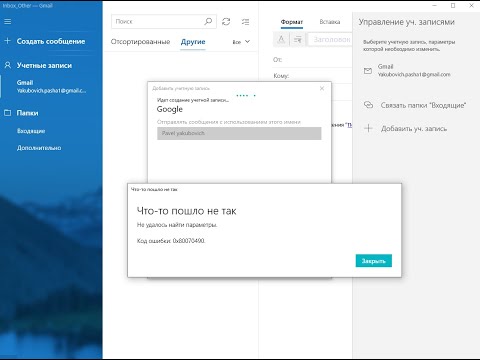480x360 pixels.
Task: Click Связать папки "Входящие"
Action: (423, 105)
